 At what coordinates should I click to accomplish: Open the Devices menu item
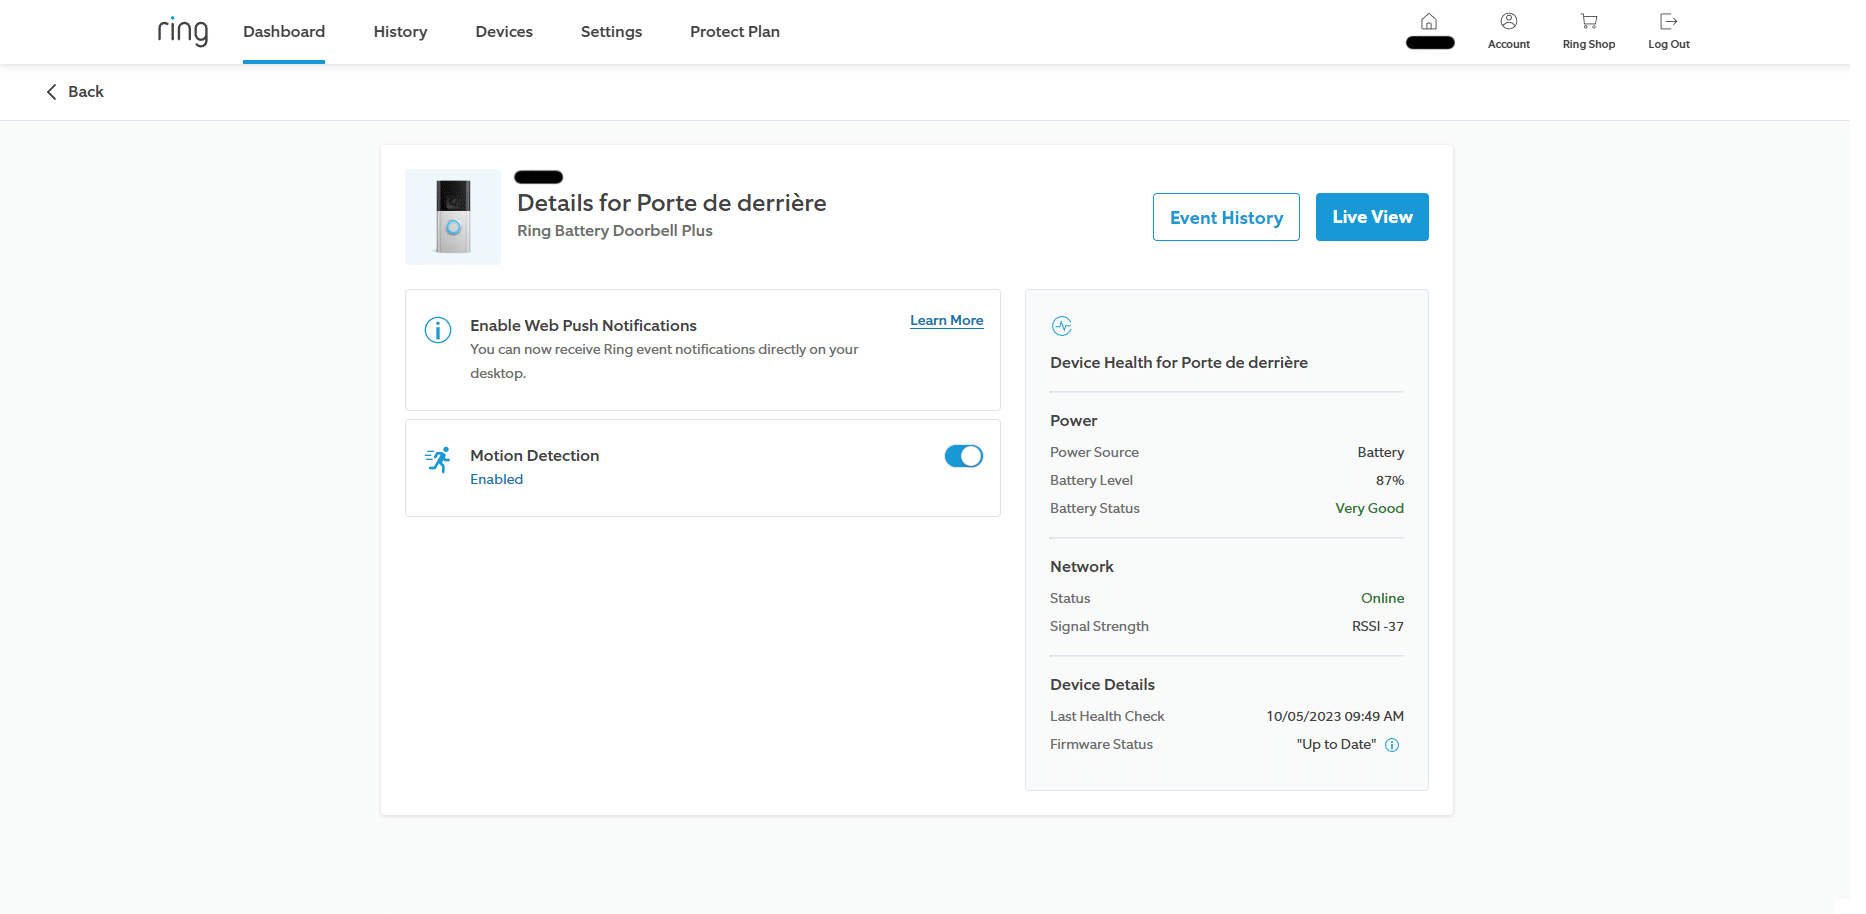(504, 32)
